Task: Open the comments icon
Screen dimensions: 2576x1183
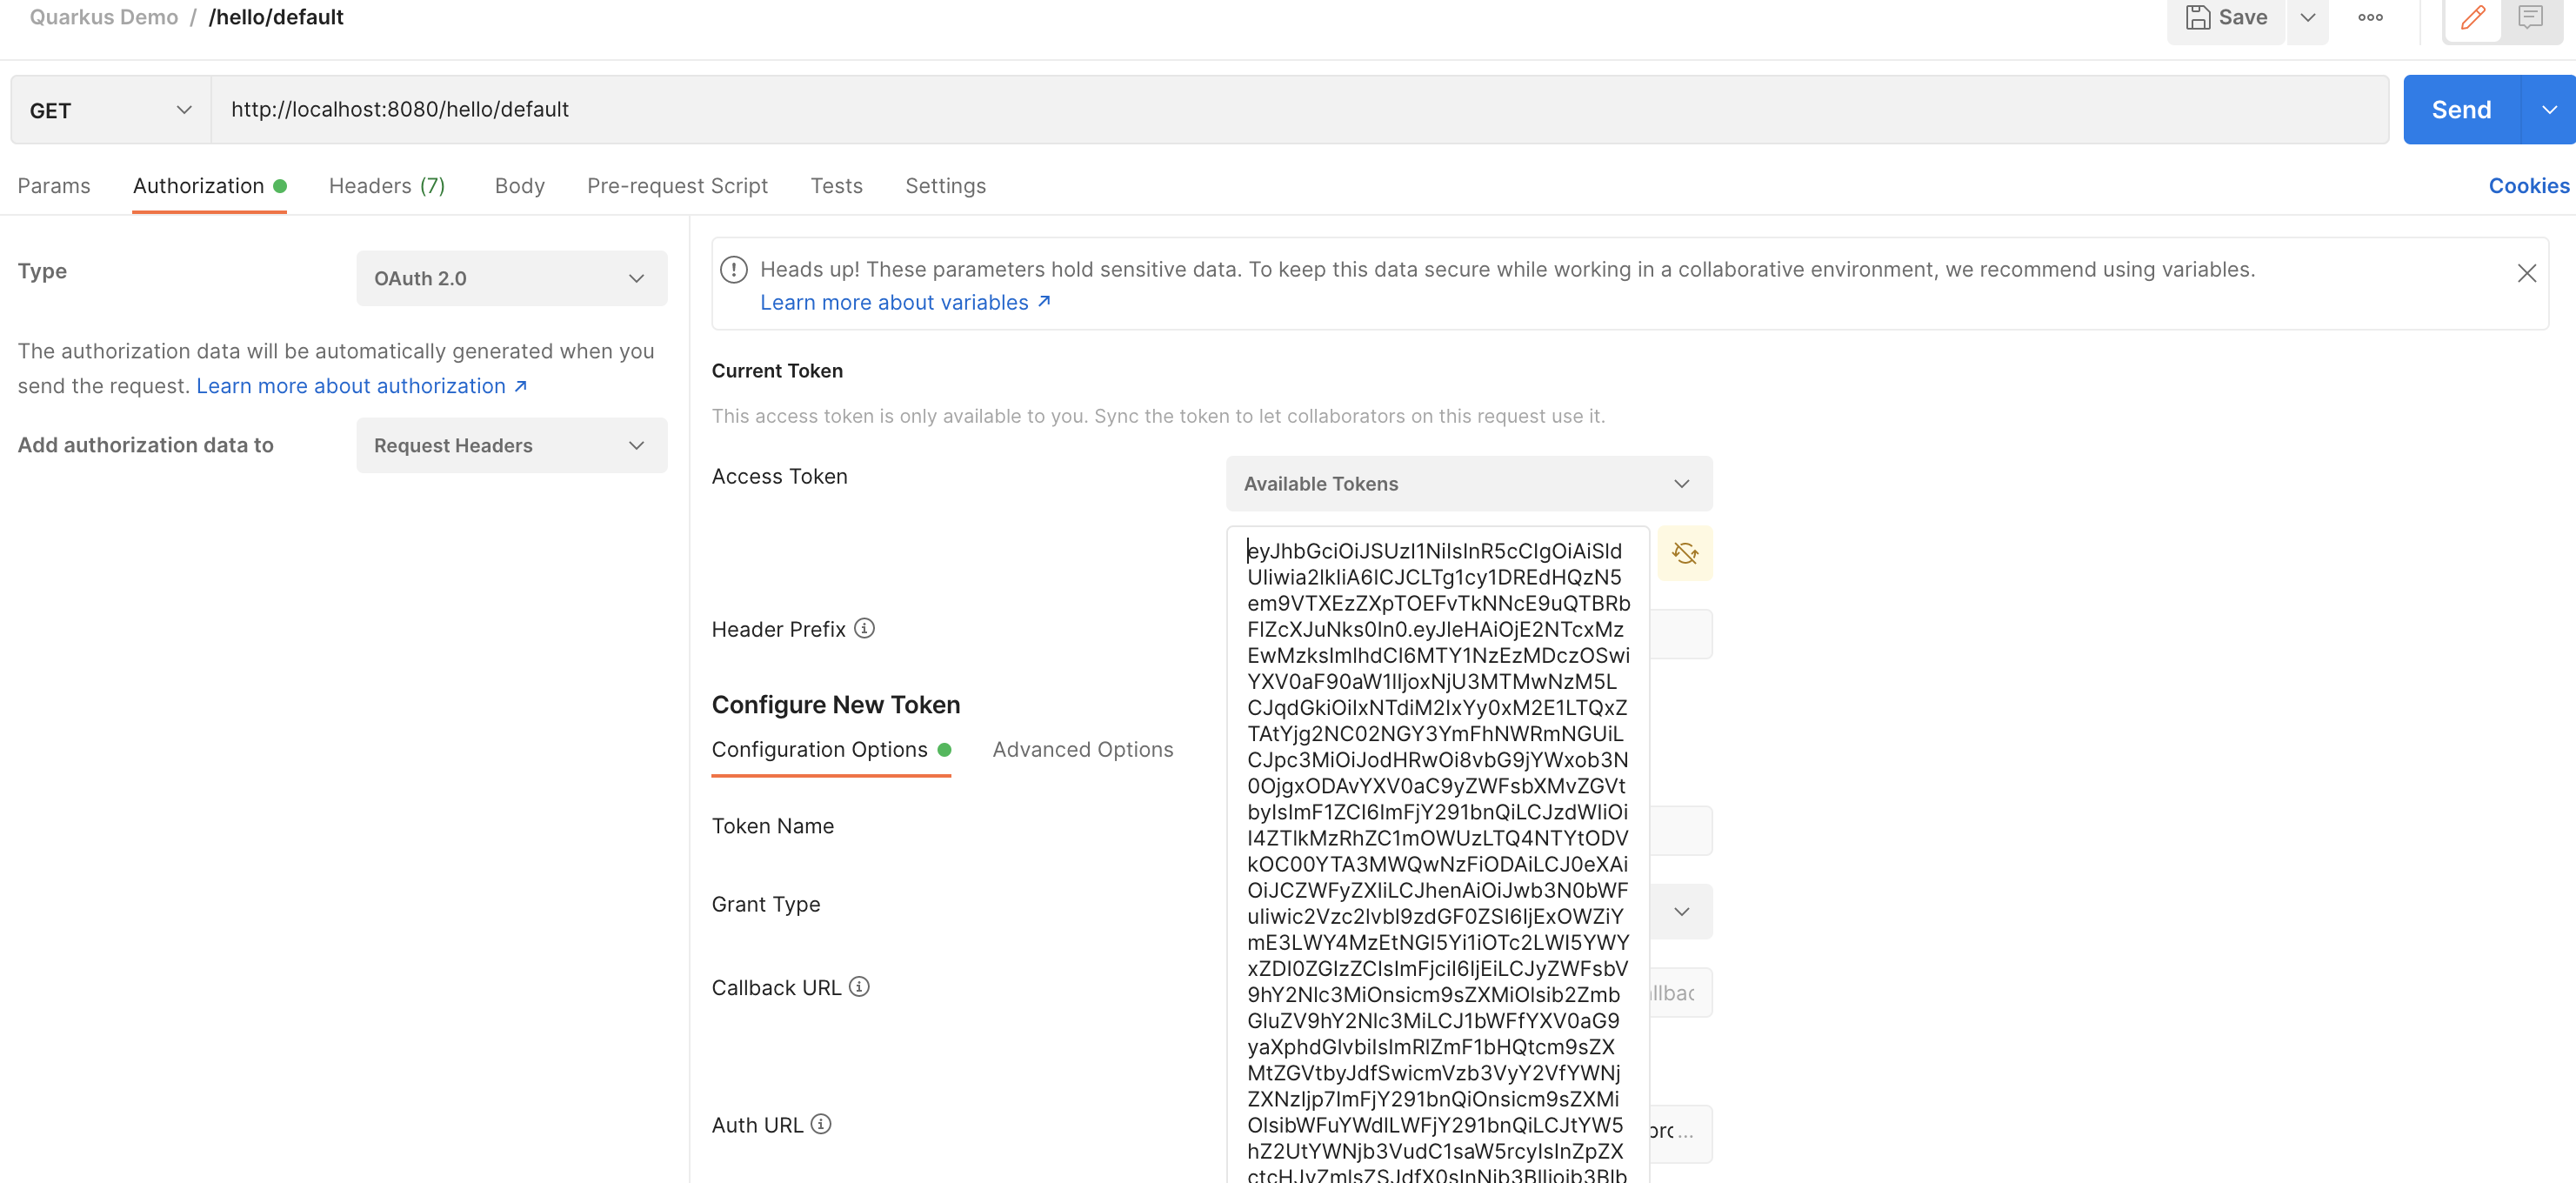Action: [x=2530, y=18]
